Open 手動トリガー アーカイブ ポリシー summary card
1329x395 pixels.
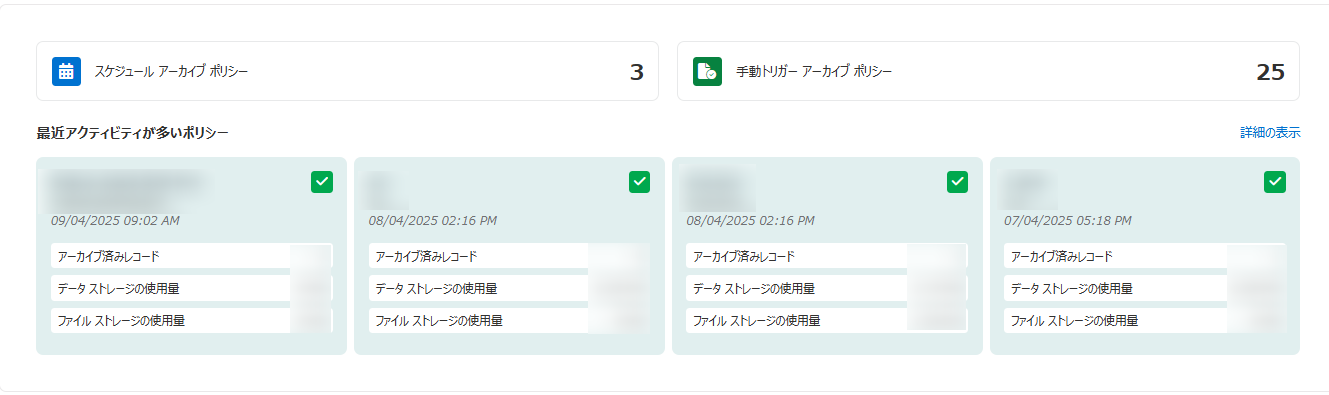click(988, 71)
